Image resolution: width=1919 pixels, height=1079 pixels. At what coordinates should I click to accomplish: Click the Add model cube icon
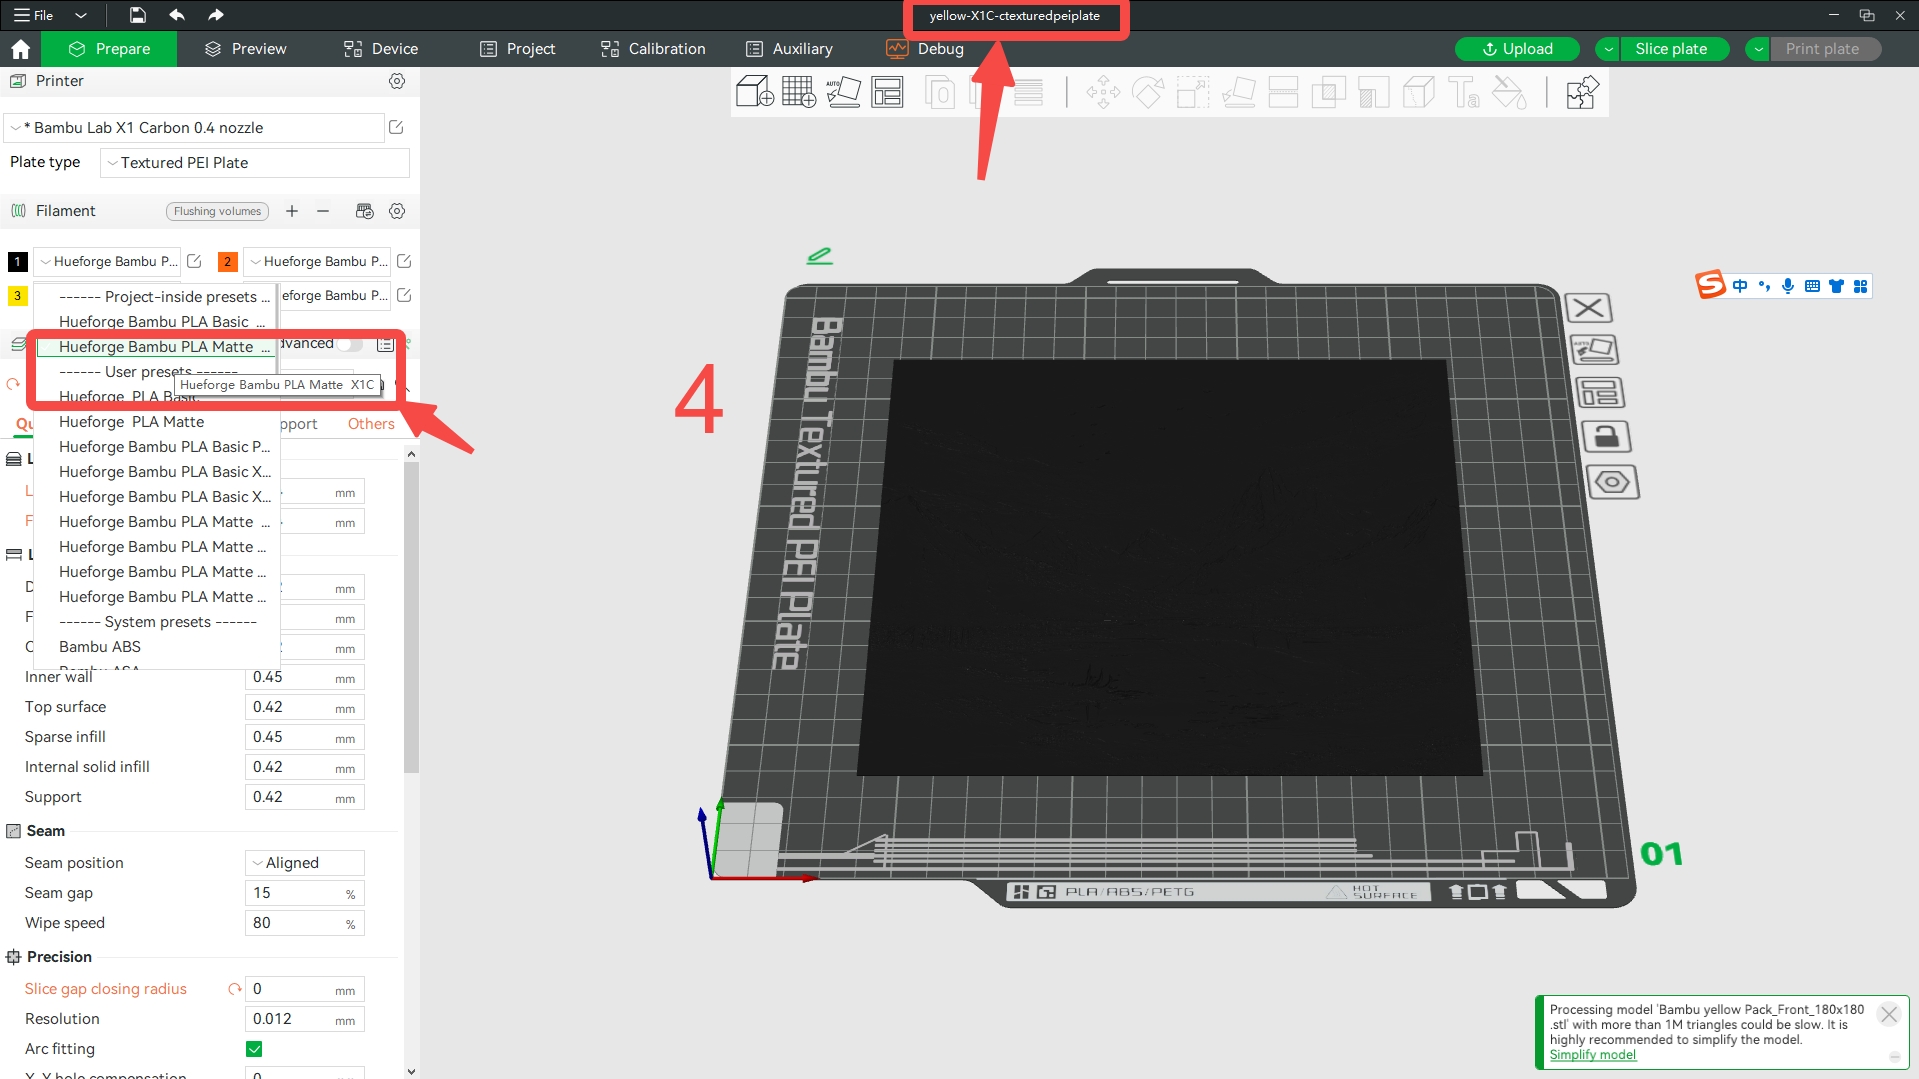pos(755,92)
